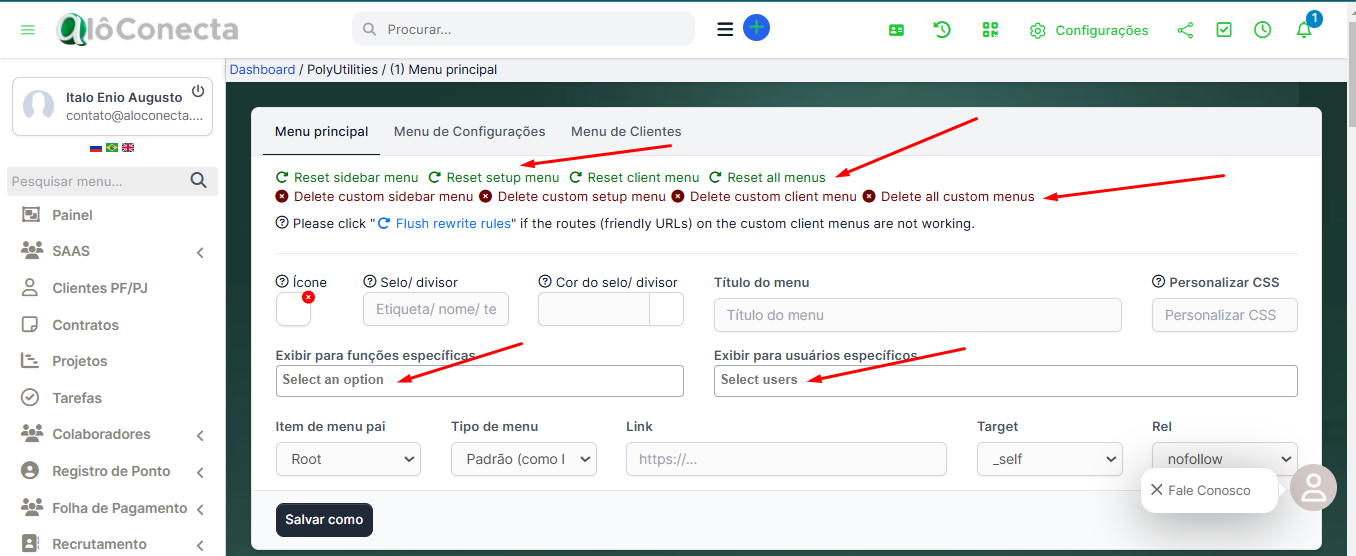1356x556 pixels.
Task: Open the Tipo de menu dropdown
Action: pyautogui.click(x=524, y=459)
